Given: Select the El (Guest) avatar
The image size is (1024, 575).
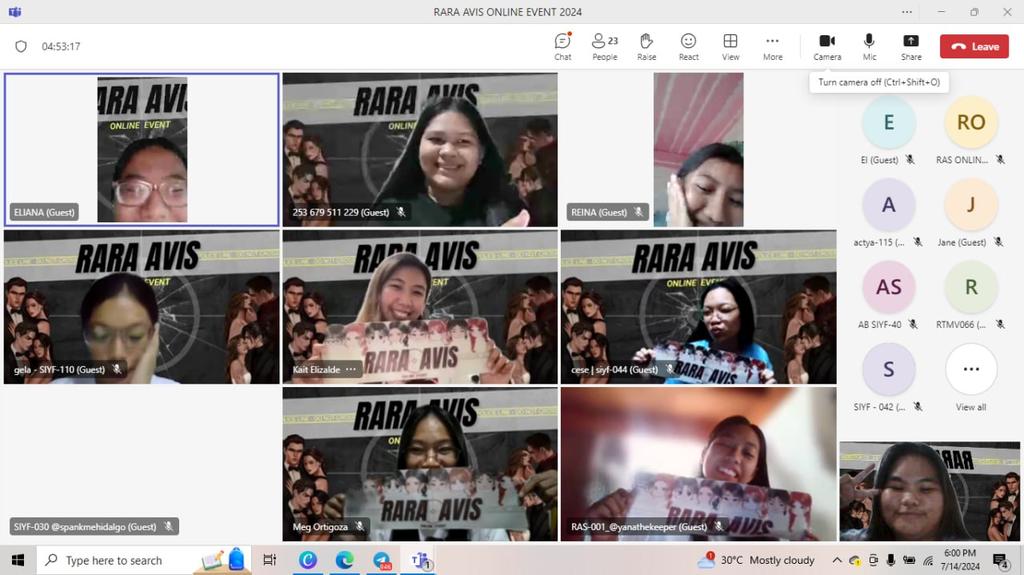Looking at the screenshot, I should coord(888,122).
